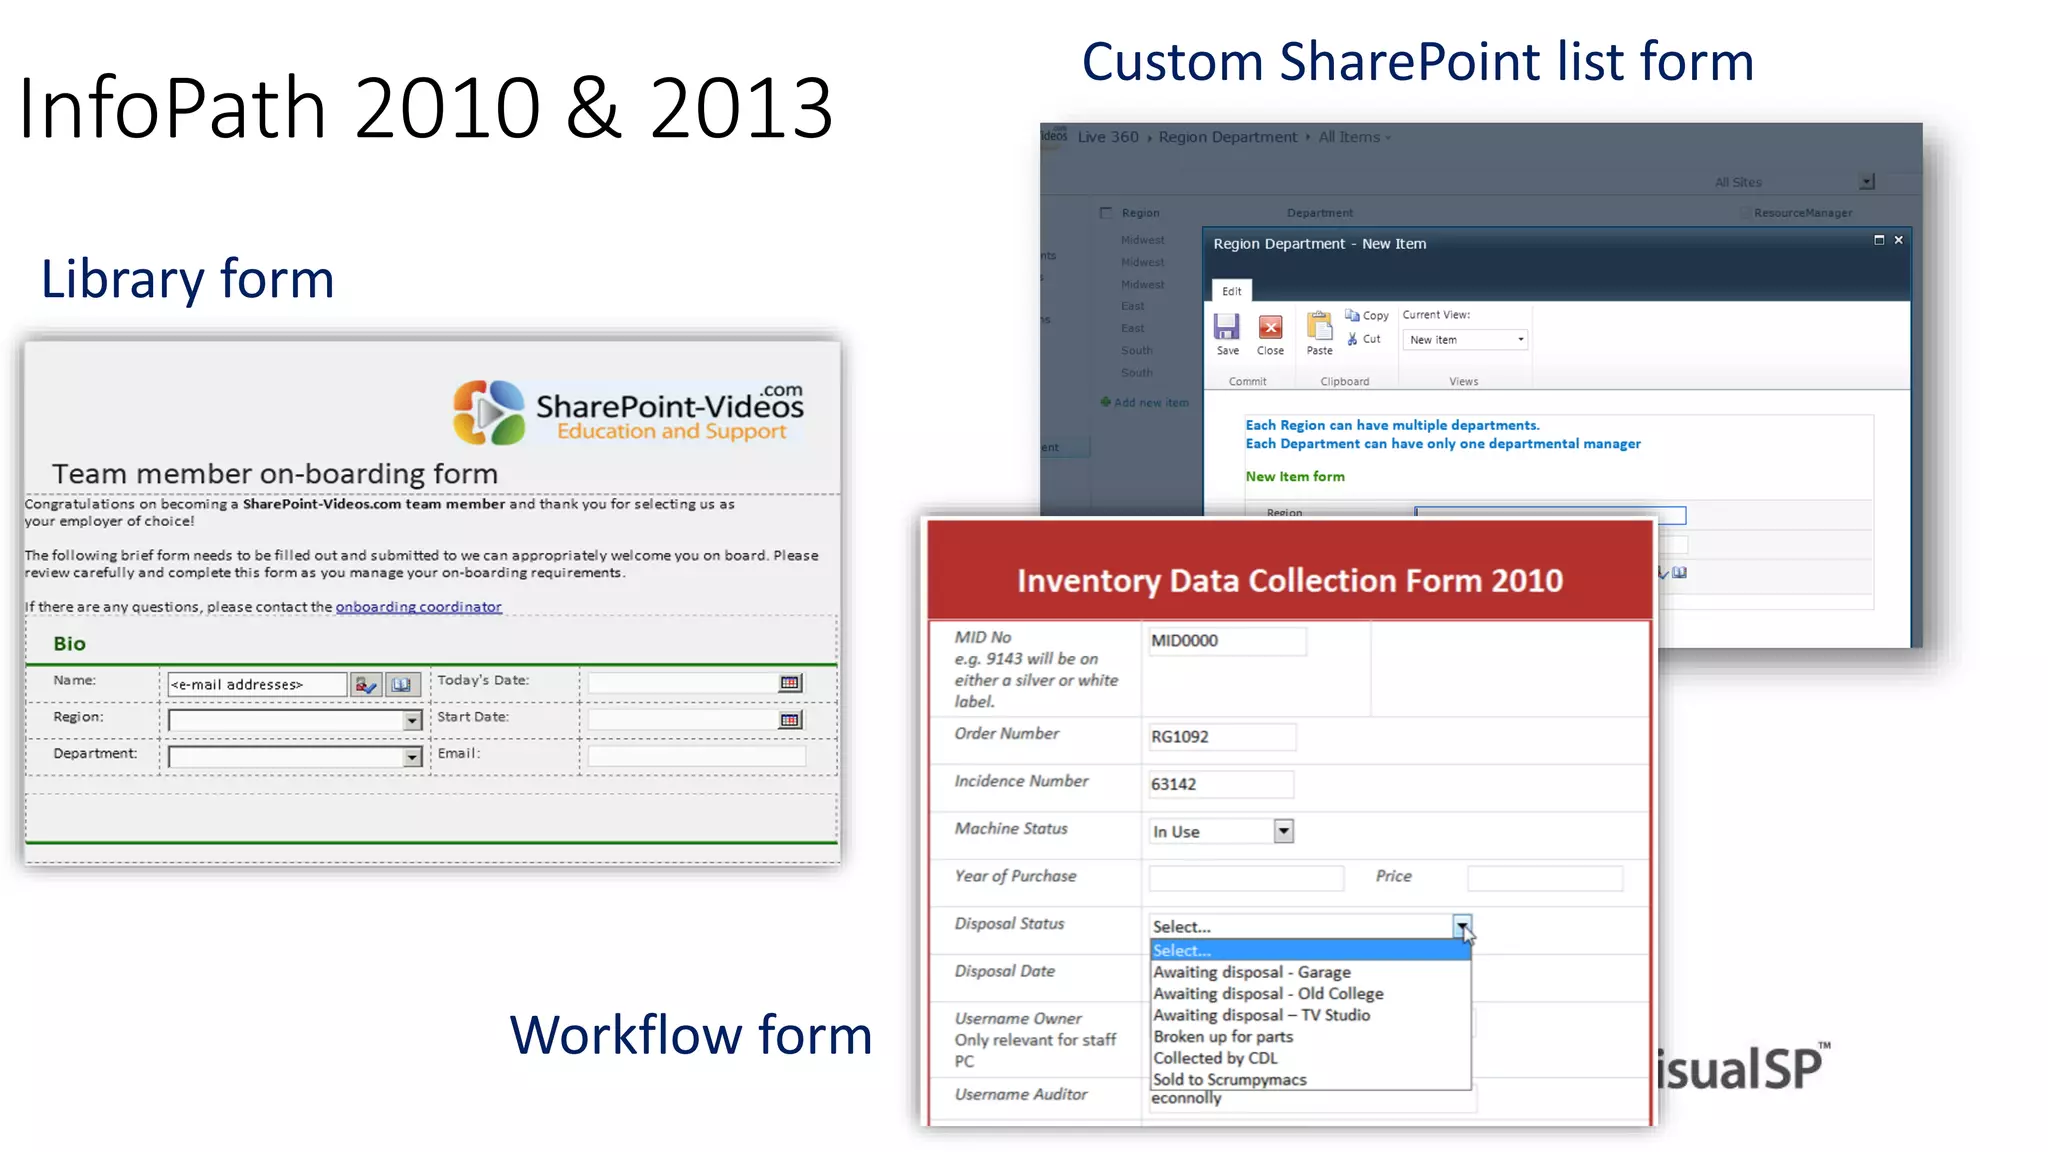
Task: Click the Incidence Number field 63142
Action: coord(1221,784)
